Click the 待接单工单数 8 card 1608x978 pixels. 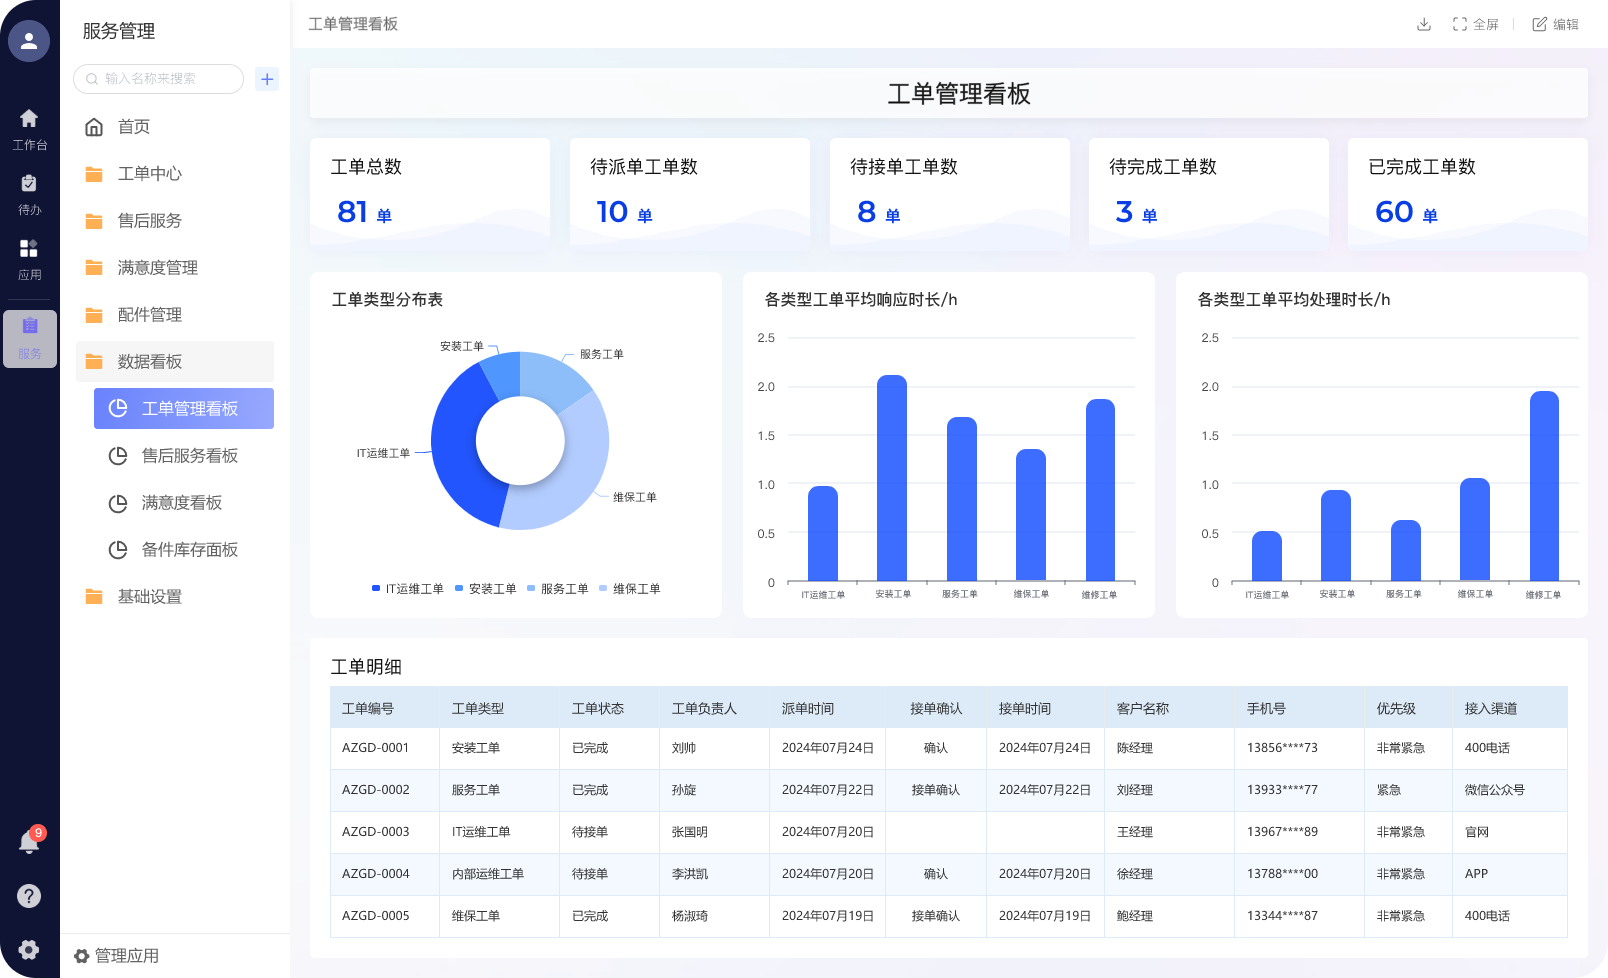(x=950, y=193)
